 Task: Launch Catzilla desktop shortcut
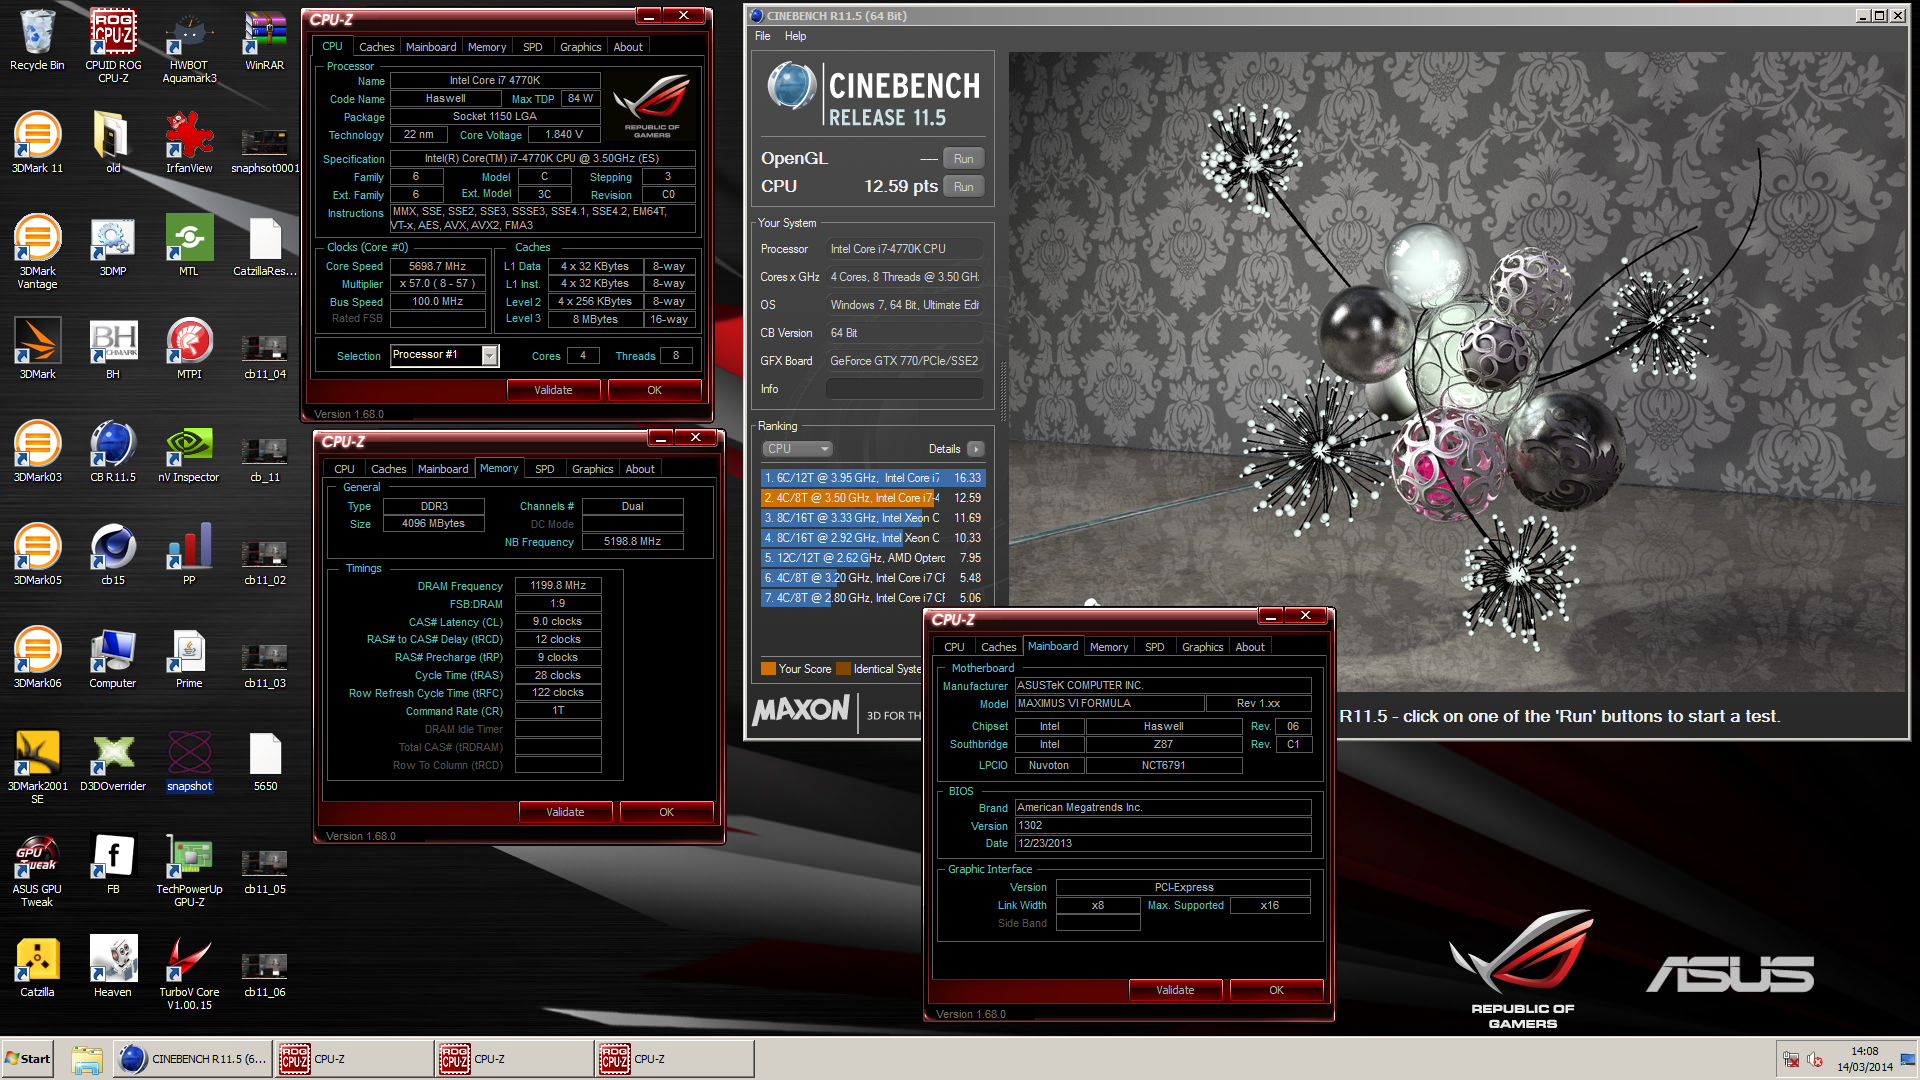pos(37,967)
